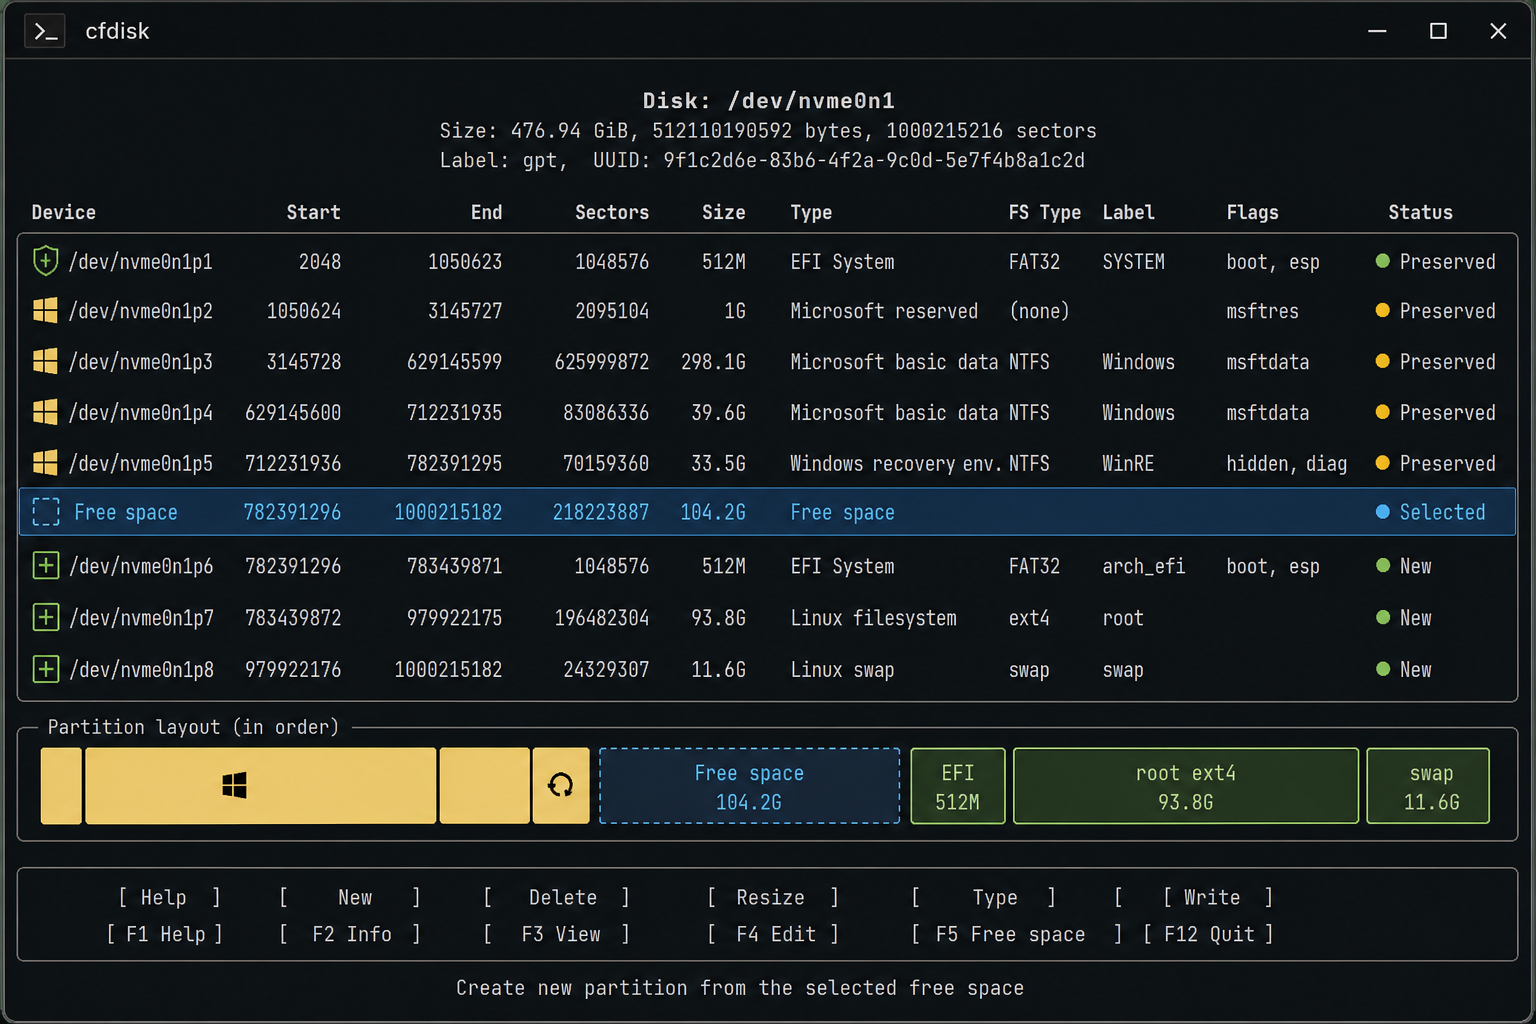Click the Windows logo block in partition layout
The height and width of the screenshot is (1024, 1536).
click(x=260, y=786)
